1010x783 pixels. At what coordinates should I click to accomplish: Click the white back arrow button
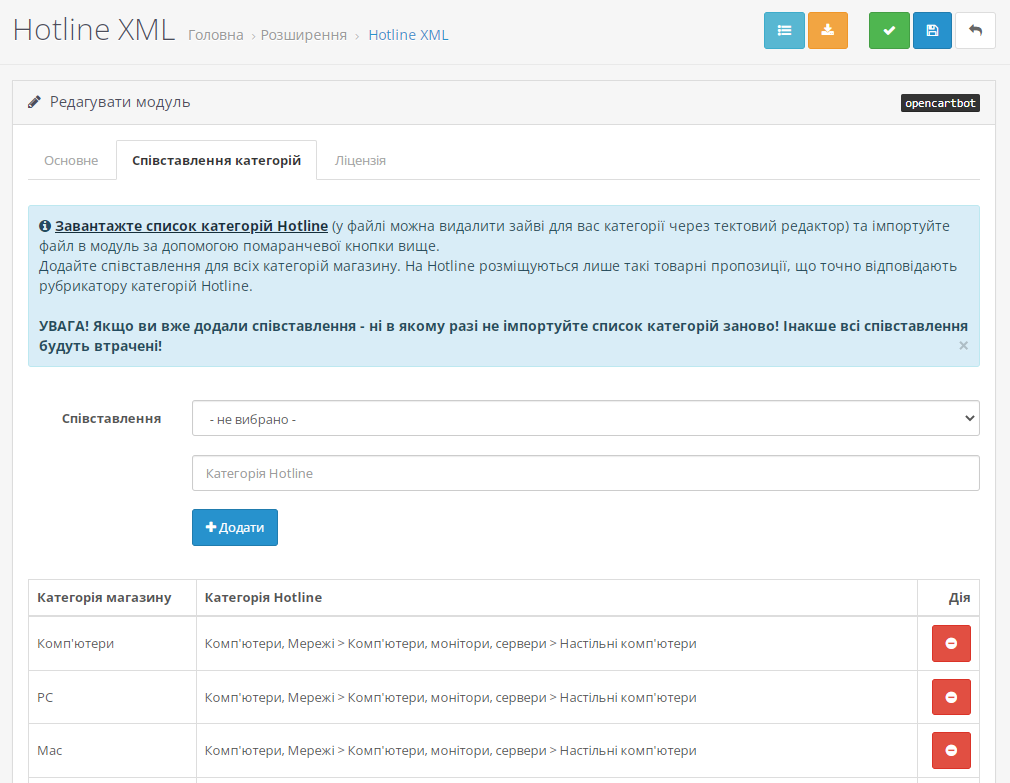pos(975,30)
